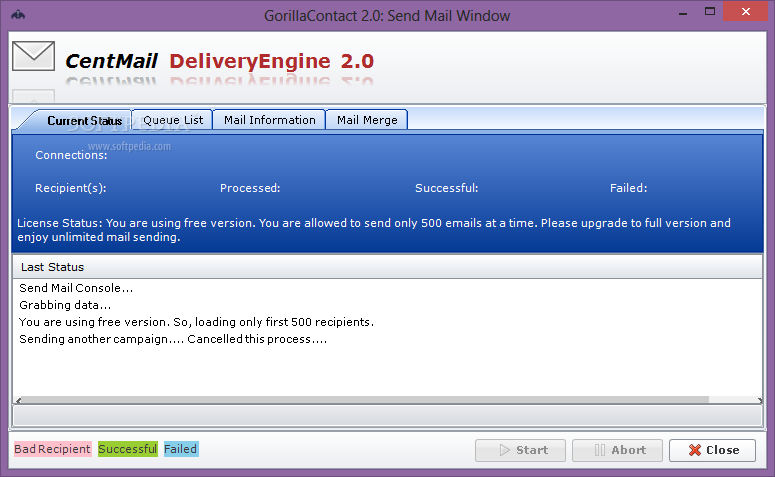Viewport: 775px width, 477px height.
Task: Click the Processed label
Action: (250, 188)
